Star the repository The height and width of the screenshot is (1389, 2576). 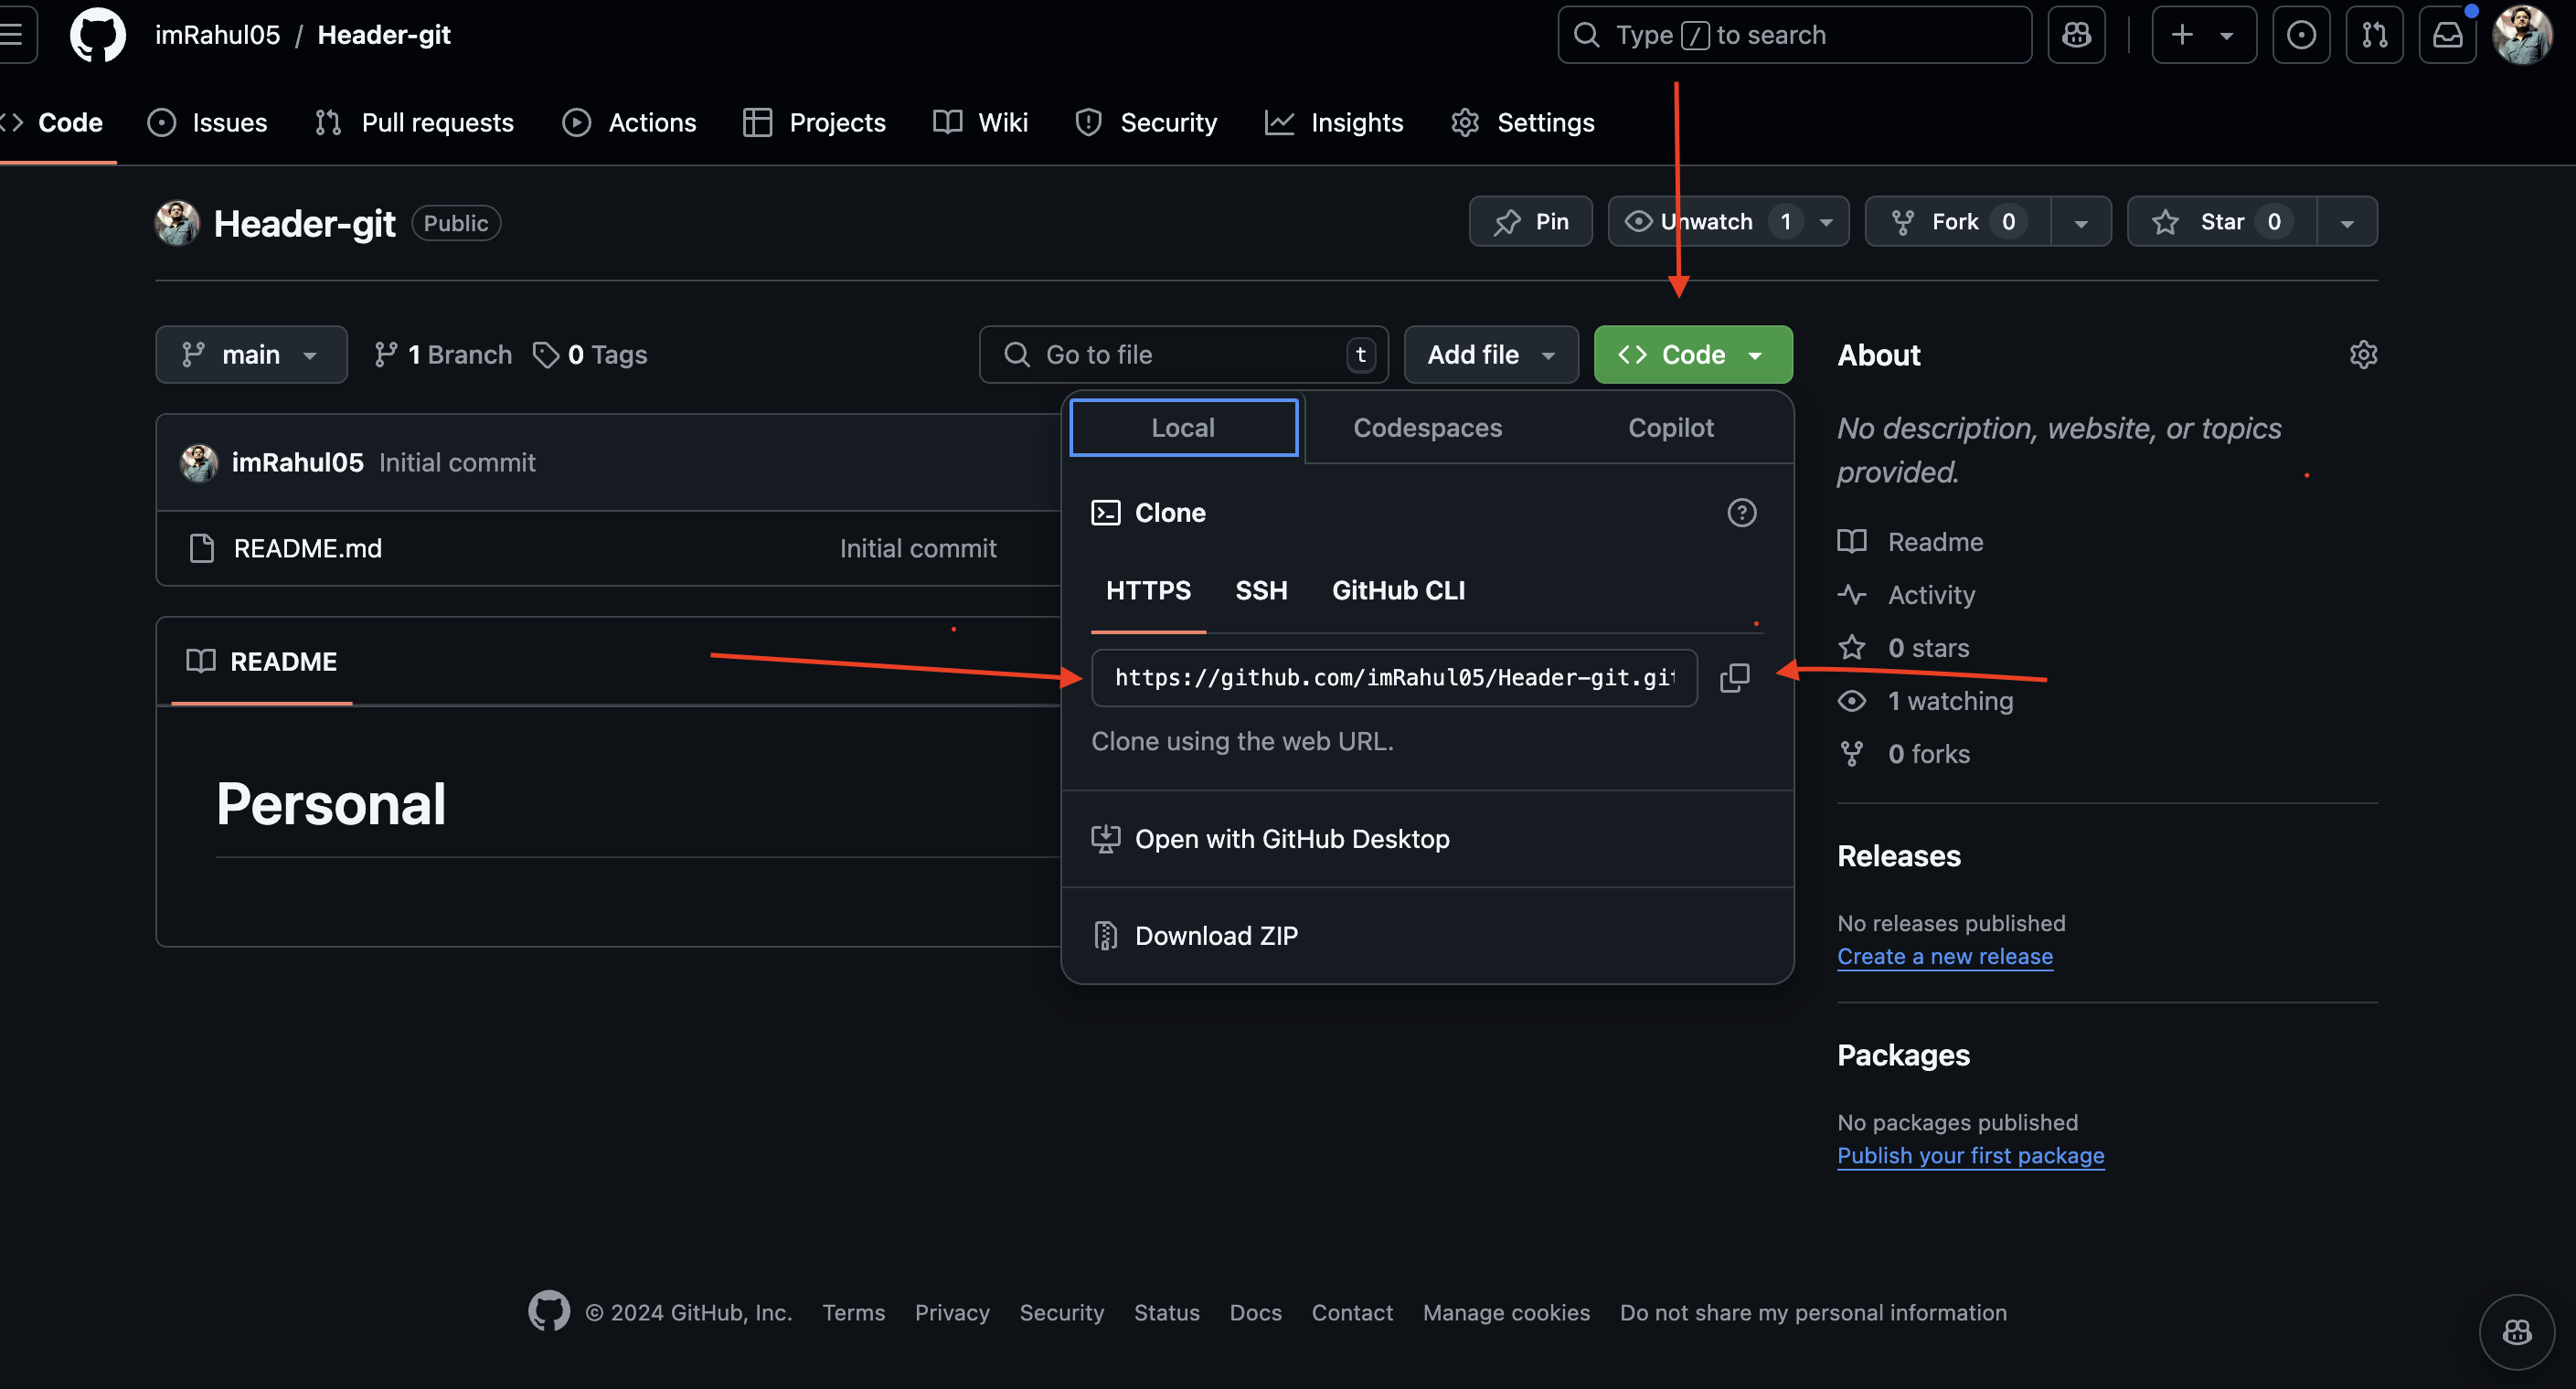2222,221
